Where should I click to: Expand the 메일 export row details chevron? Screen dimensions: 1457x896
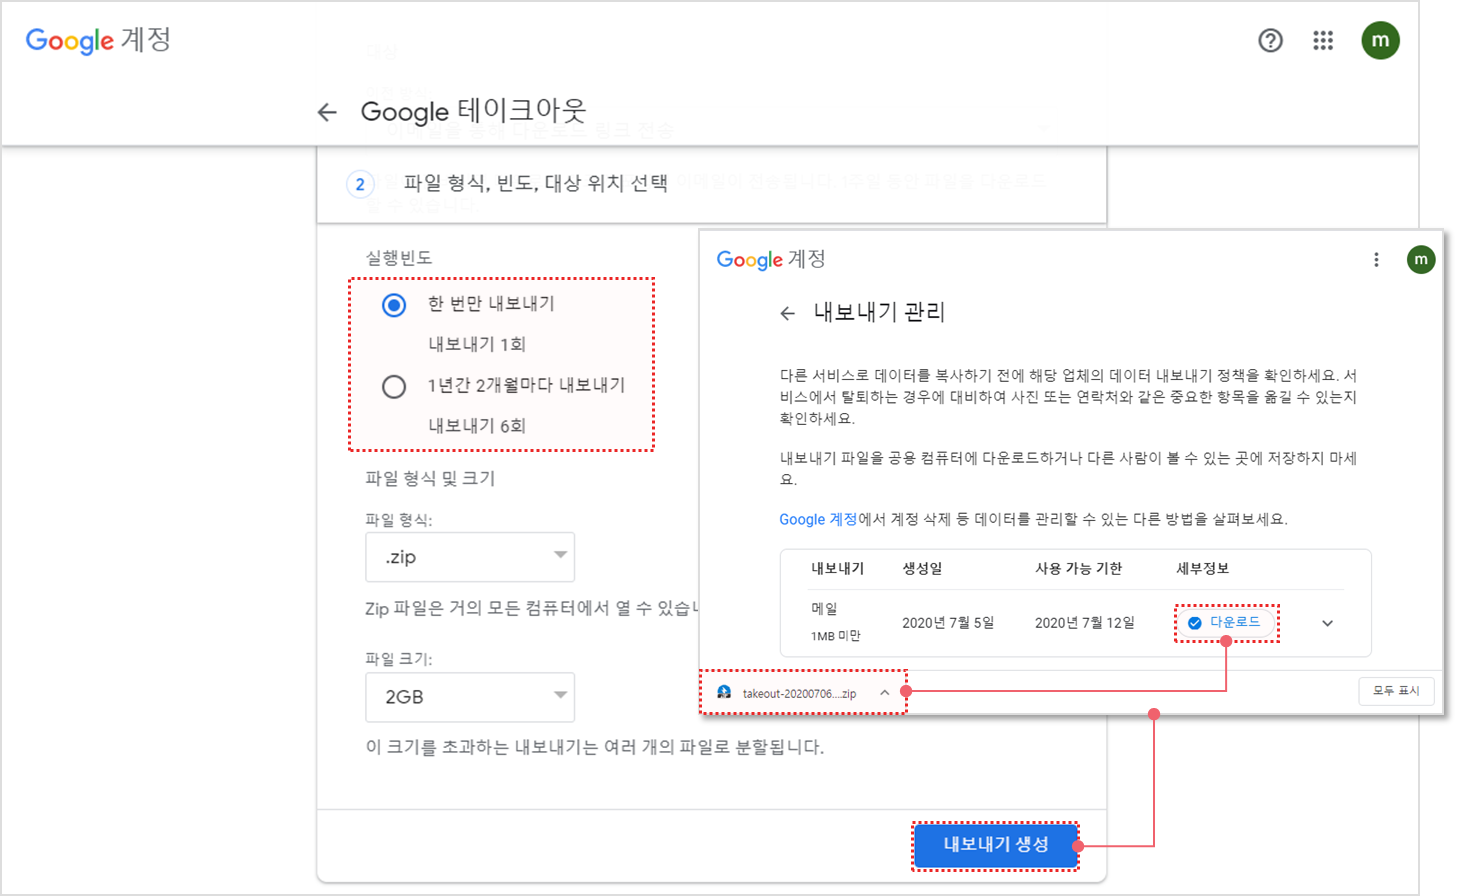[1327, 623]
